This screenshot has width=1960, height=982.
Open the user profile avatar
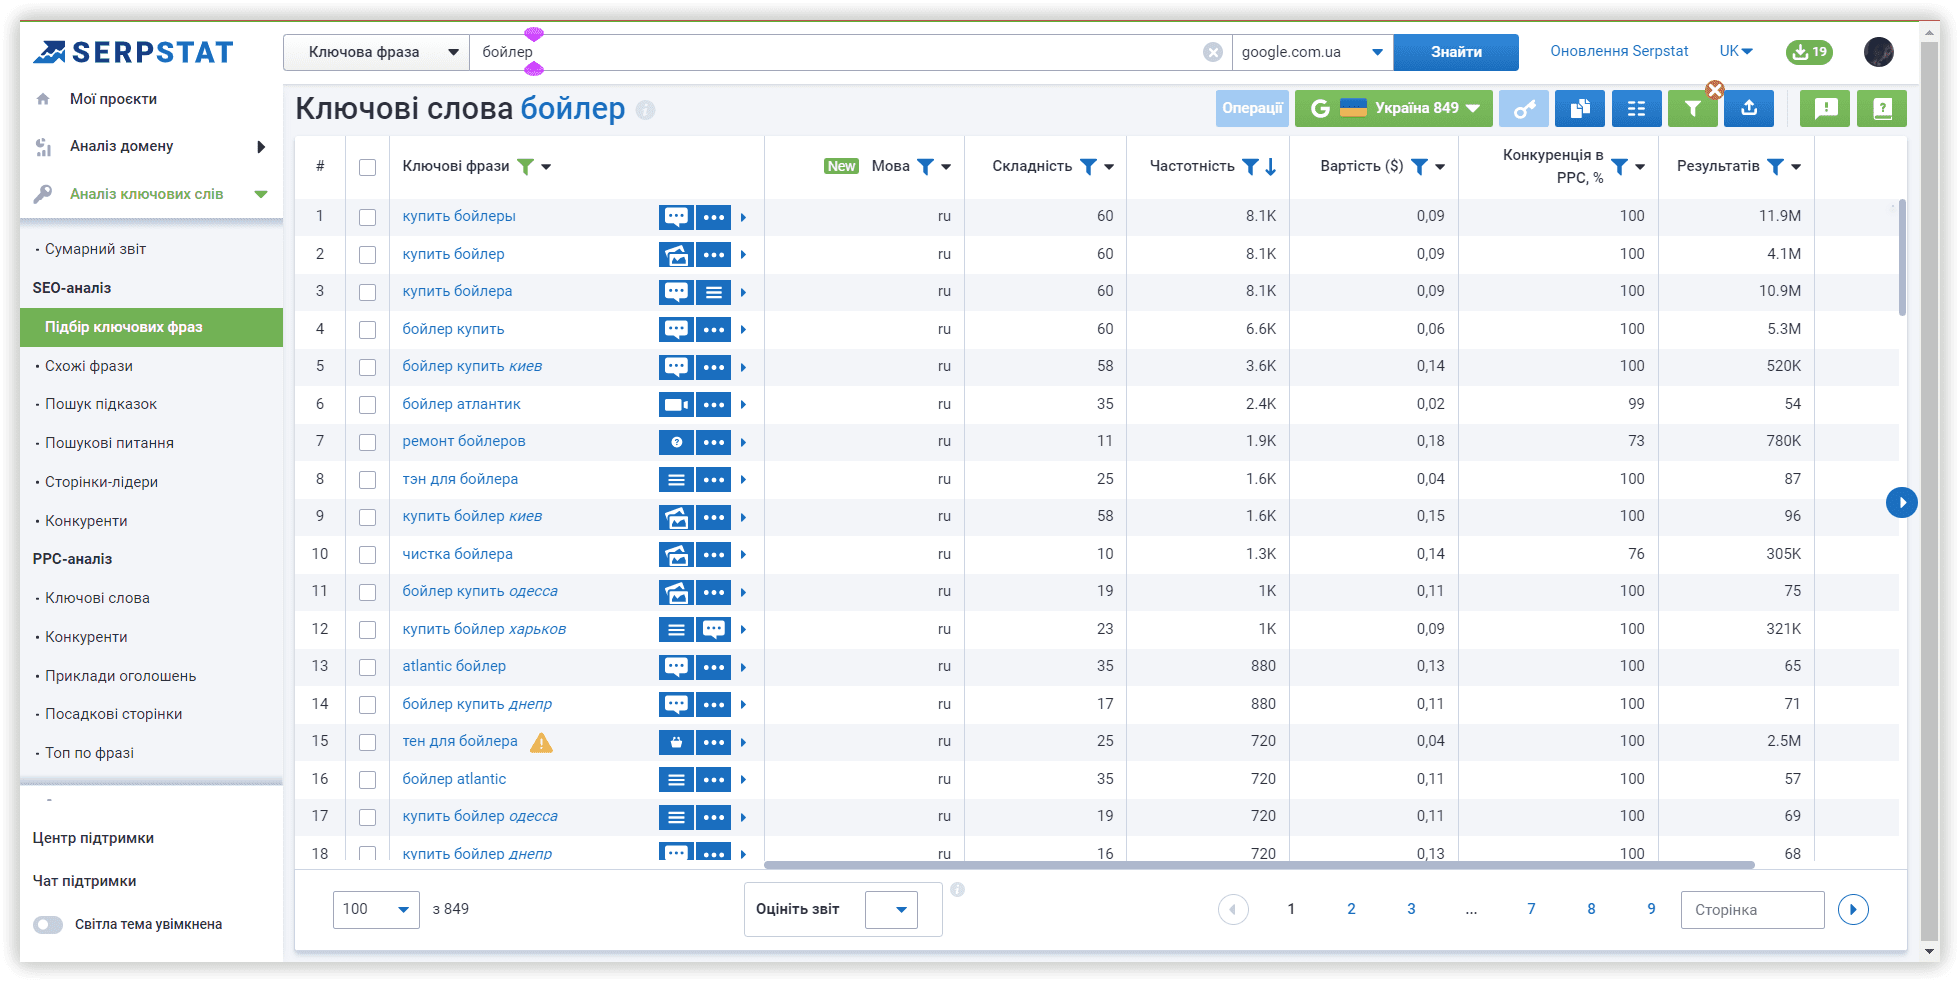pos(1879,52)
